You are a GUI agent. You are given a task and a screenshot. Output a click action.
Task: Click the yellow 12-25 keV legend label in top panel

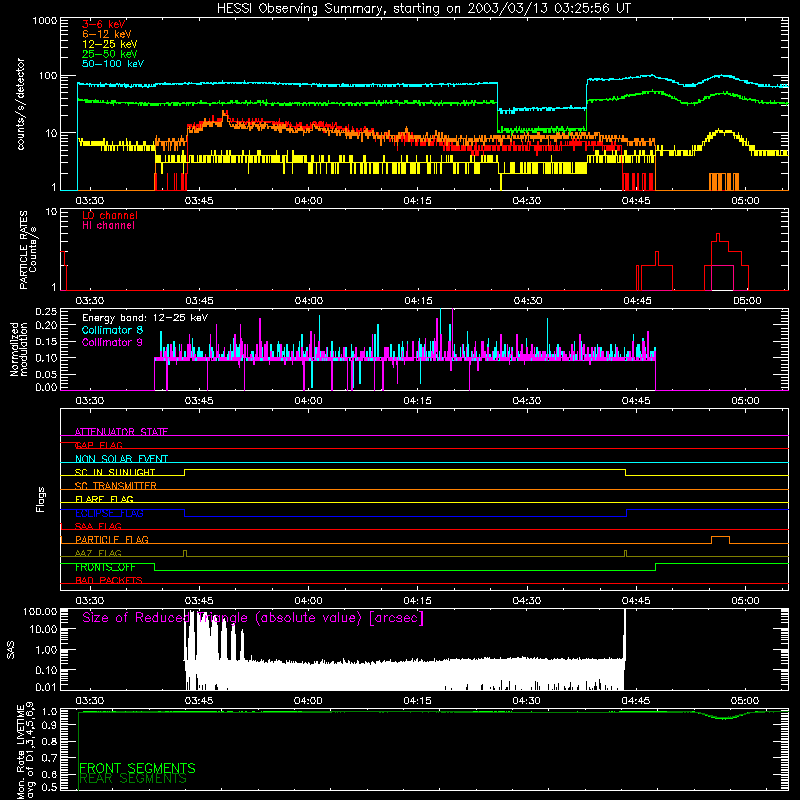[x=110, y=44]
